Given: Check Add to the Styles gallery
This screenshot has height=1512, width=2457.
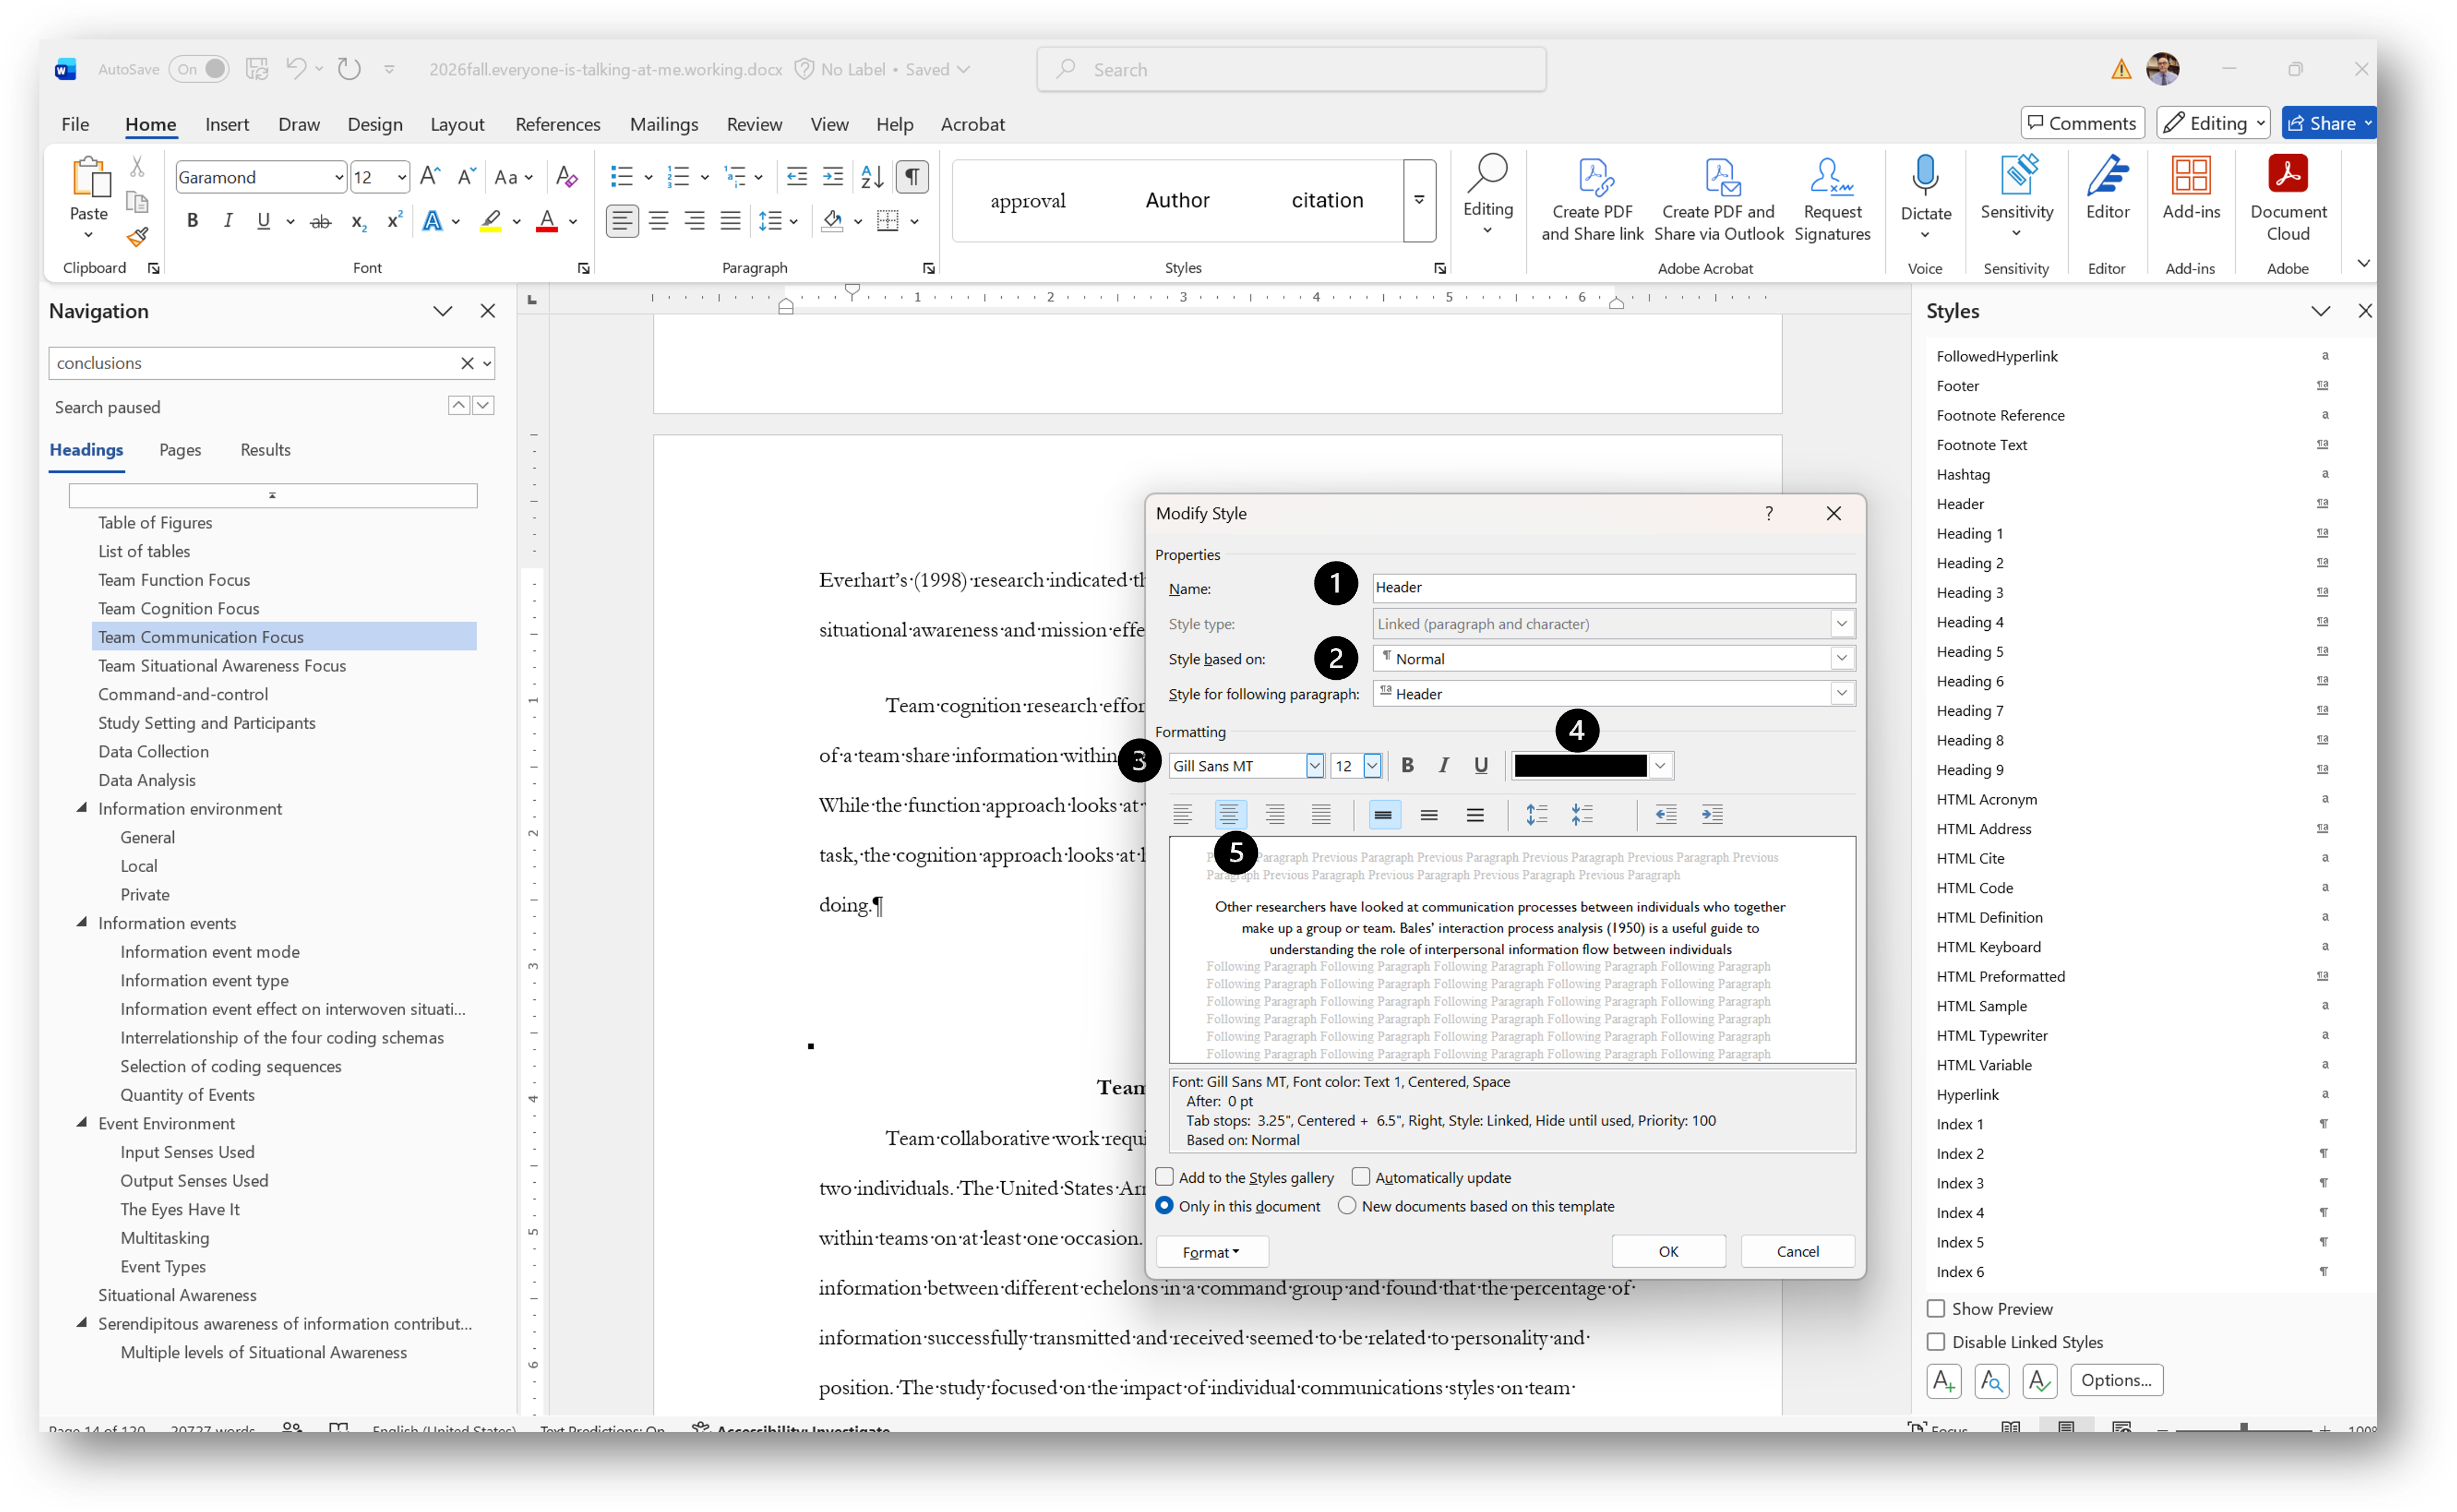Looking at the screenshot, I should [1165, 1177].
